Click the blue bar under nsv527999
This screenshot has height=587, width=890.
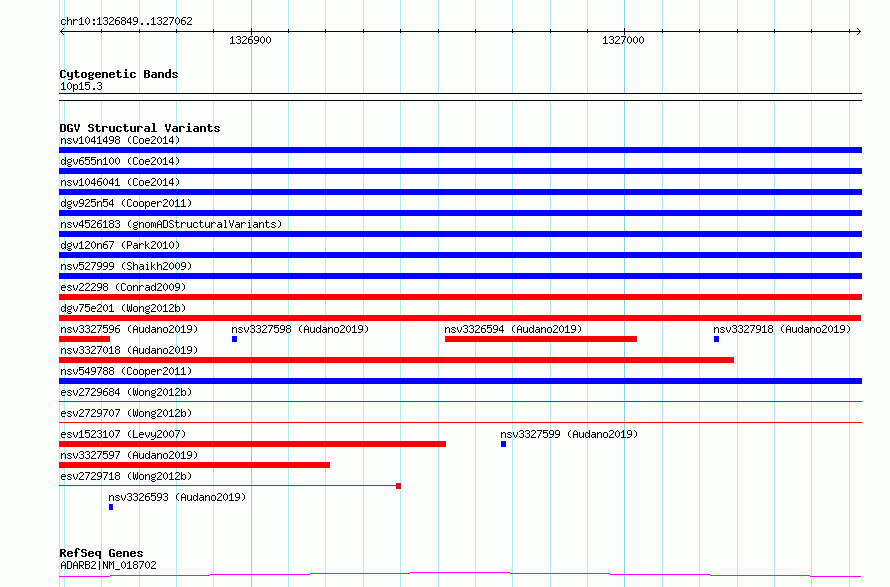[x=460, y=276]
